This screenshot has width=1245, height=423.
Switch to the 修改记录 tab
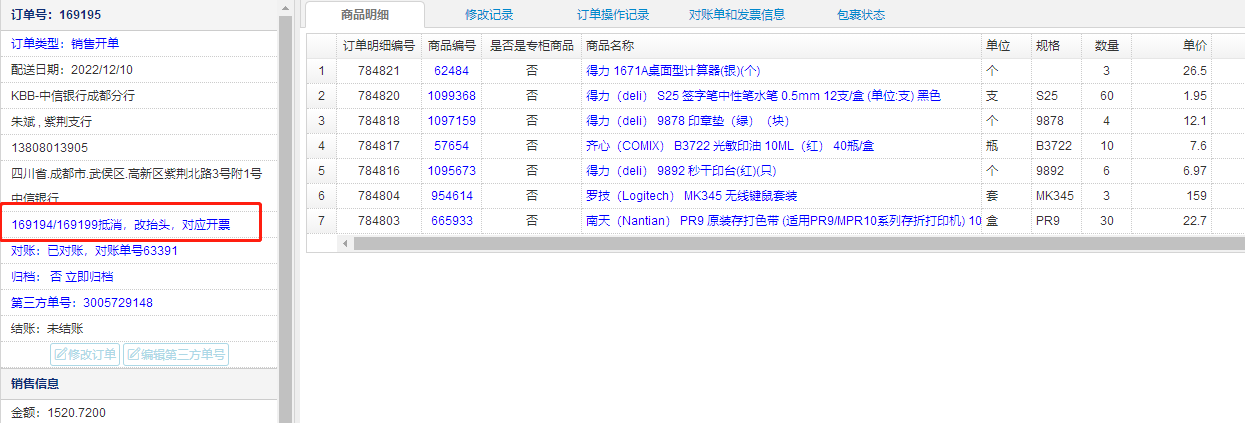click(x=489, y=15)
